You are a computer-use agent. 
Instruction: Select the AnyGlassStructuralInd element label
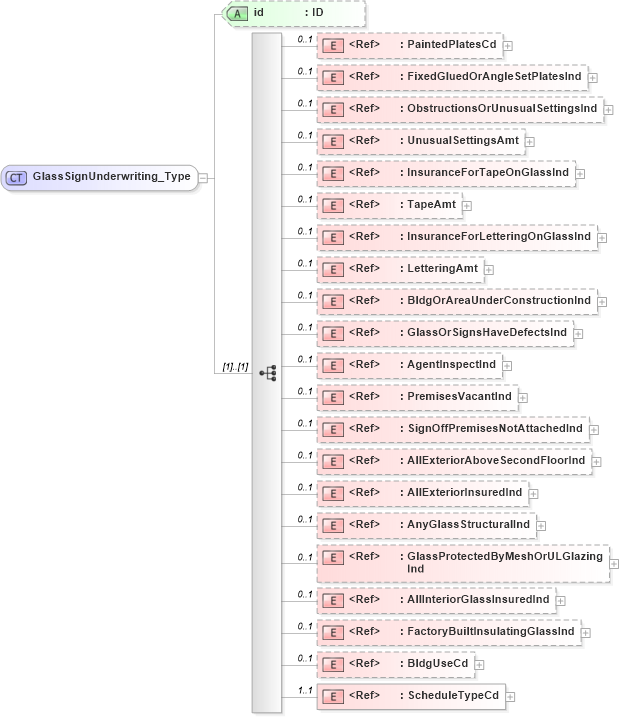(x=464, y=525)
